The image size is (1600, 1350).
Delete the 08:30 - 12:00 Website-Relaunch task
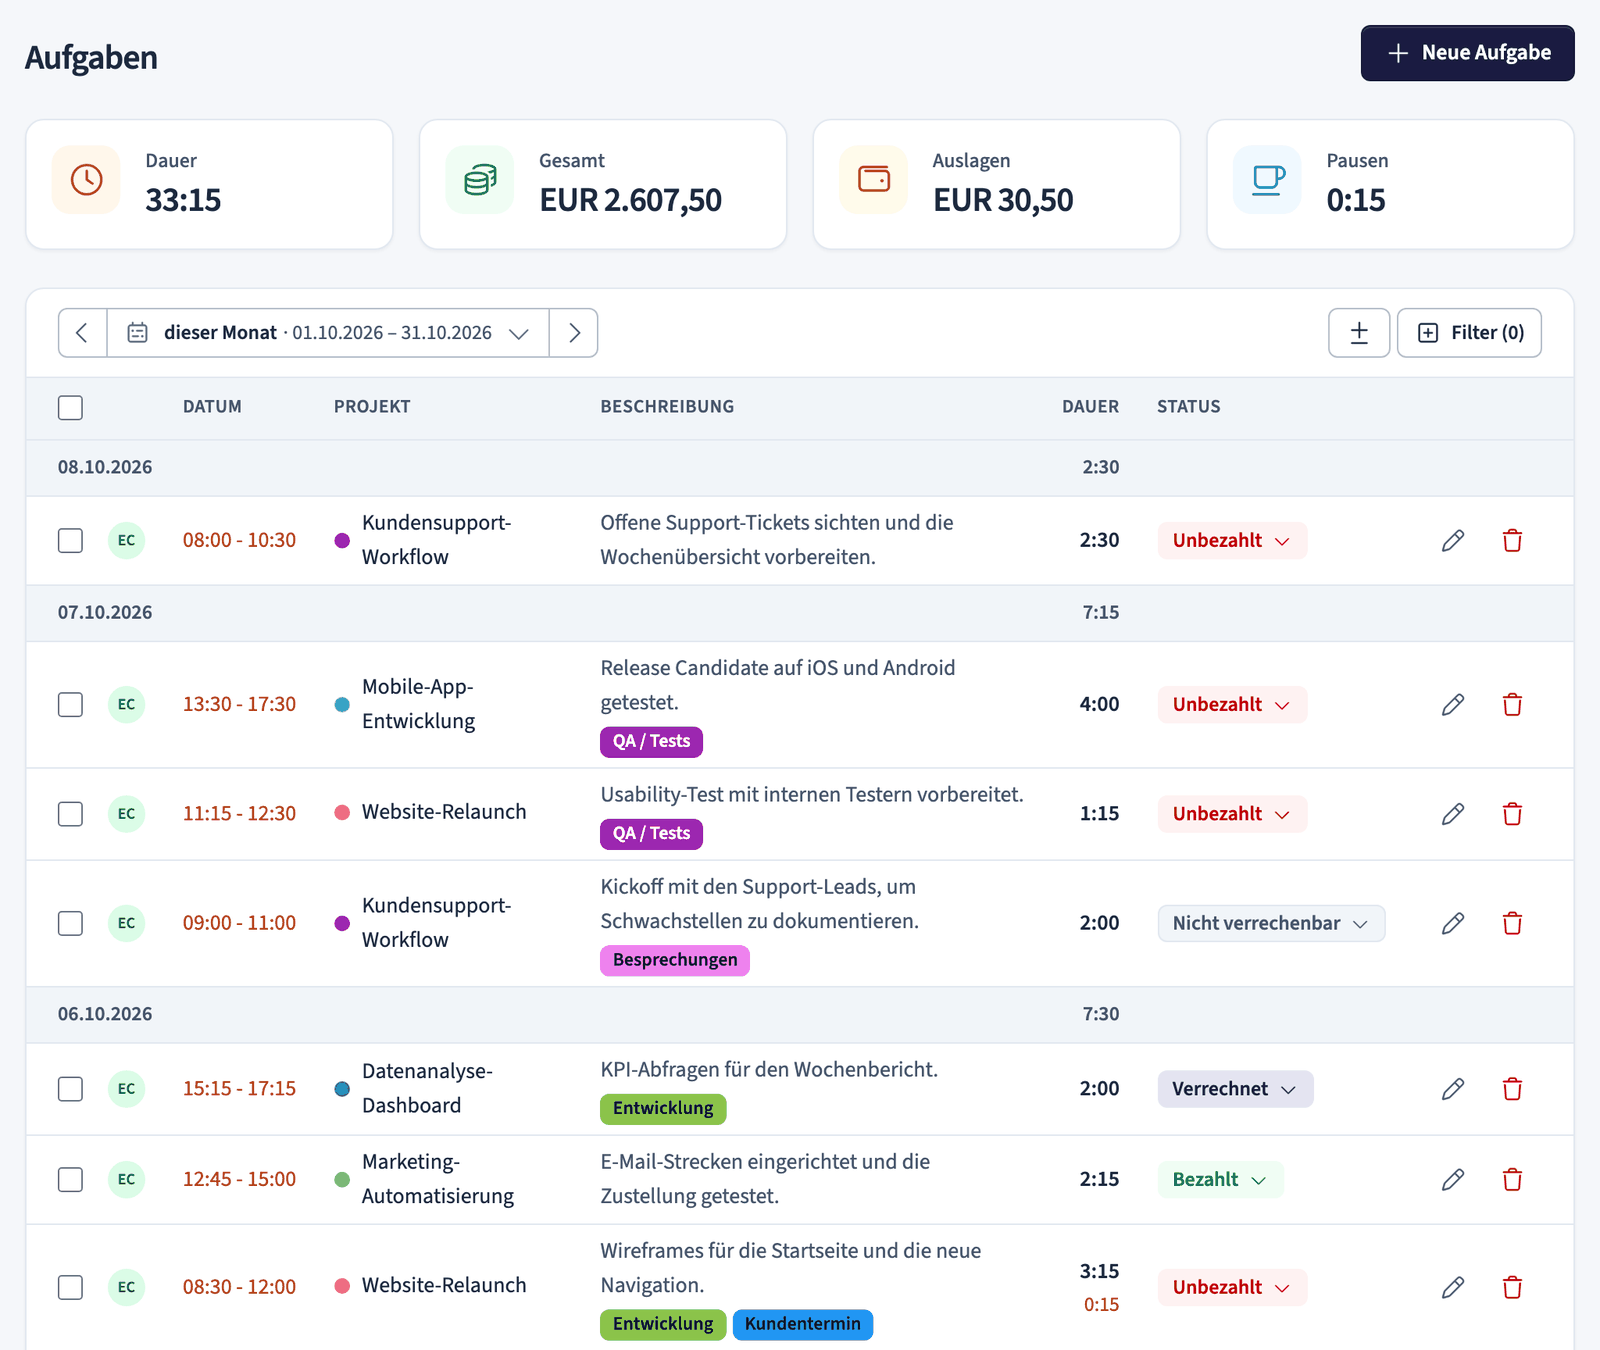click(1512, 1287)
